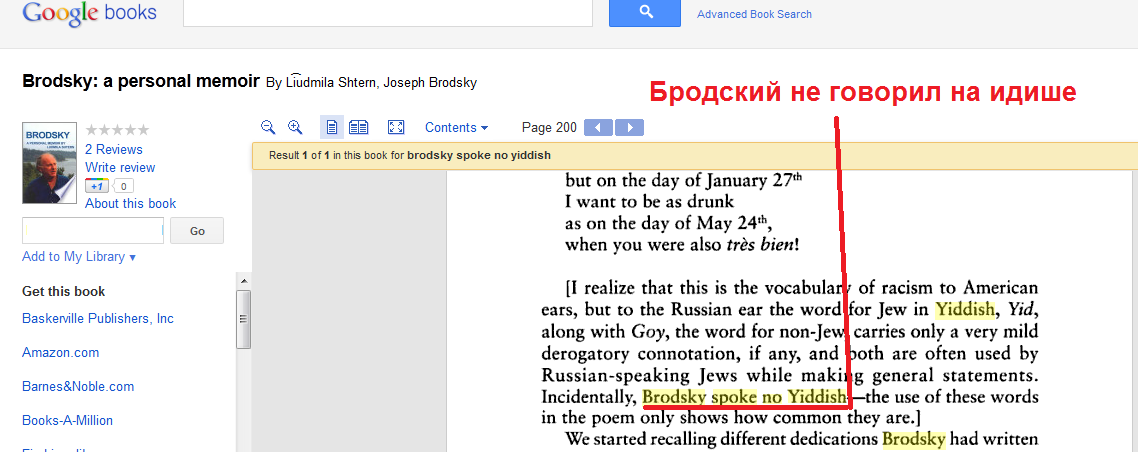Go to the next page

[x=629, y=128]
